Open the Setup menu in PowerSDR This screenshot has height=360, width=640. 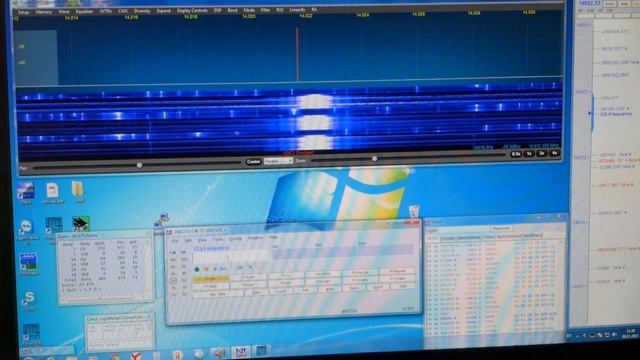click(23, 12)
